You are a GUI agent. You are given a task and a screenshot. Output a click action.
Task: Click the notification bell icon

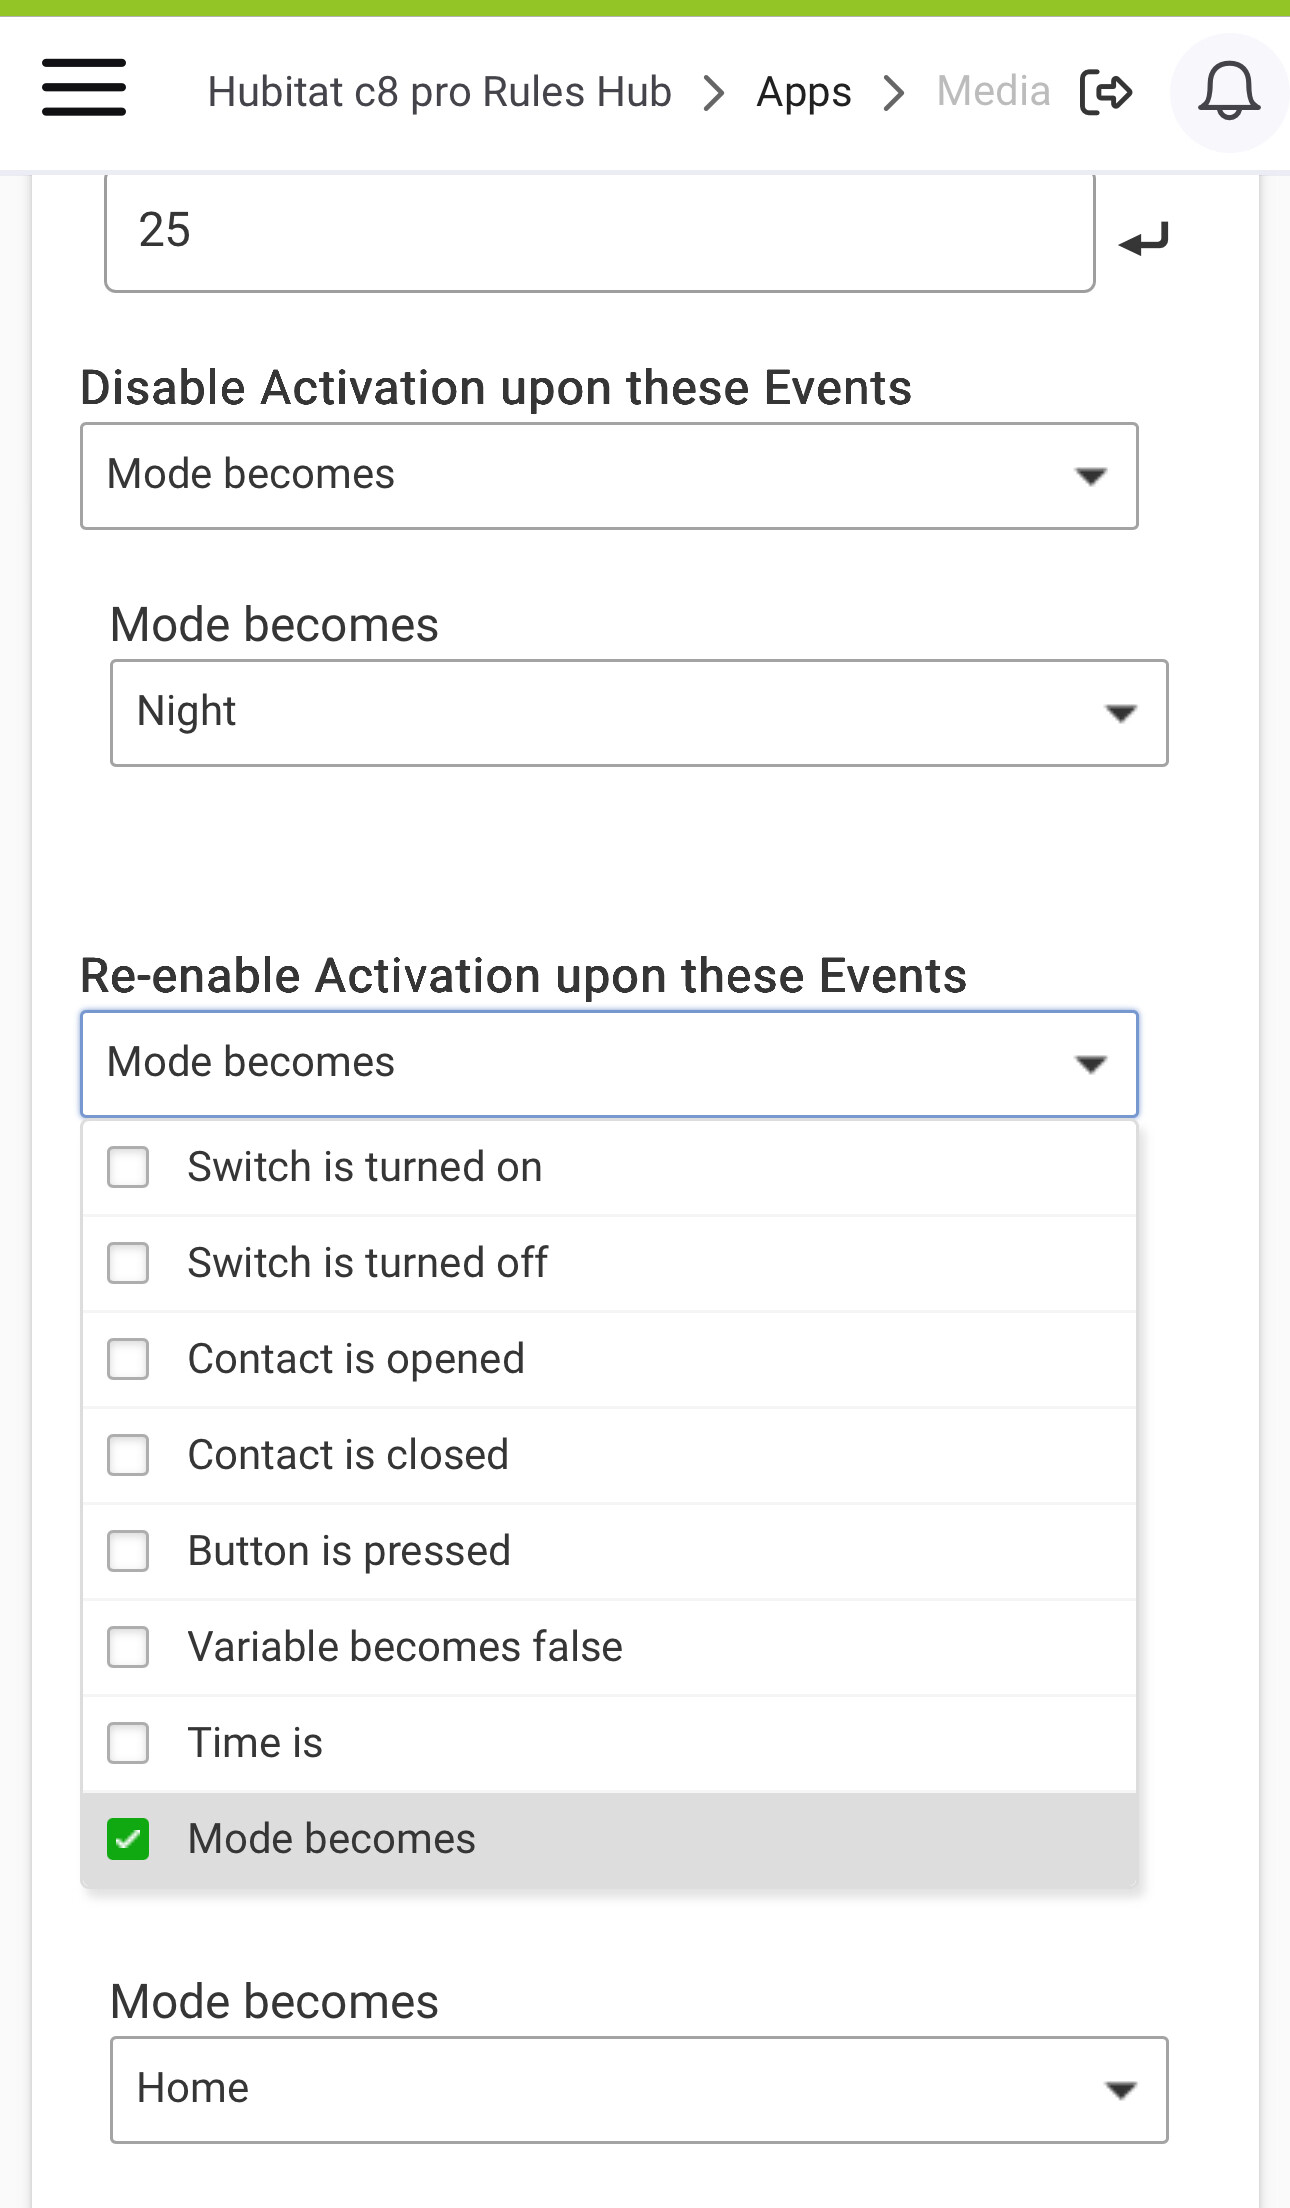coord(1228,92)
